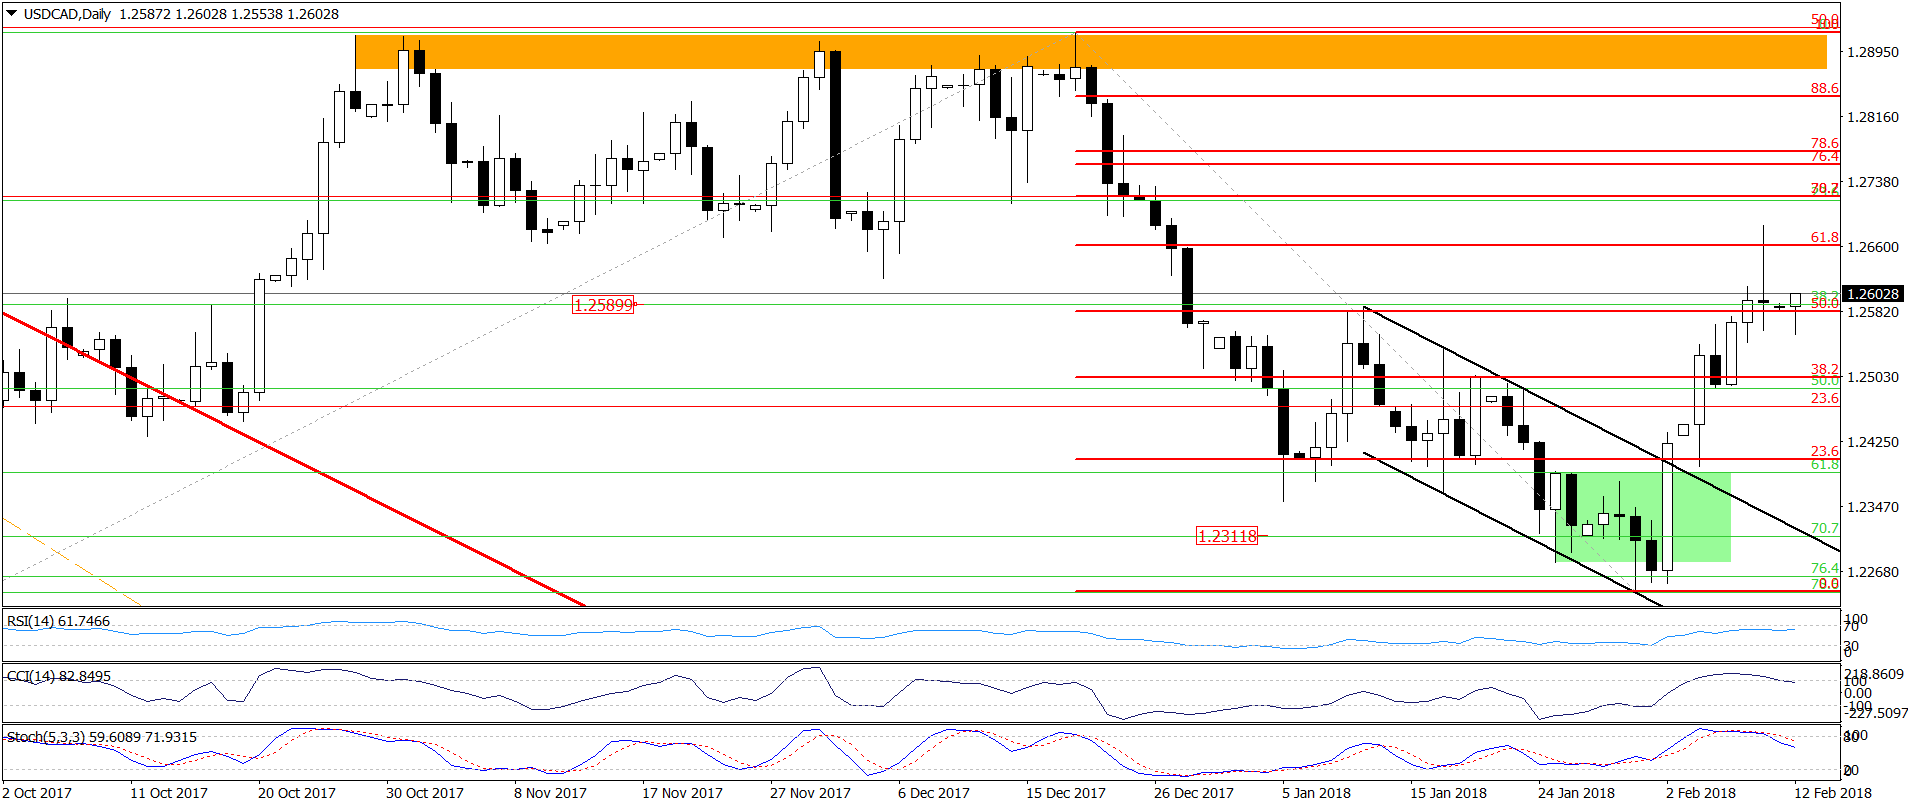1908x807 pixels.
Task: Click the 17 Nov 2017 date label
Action: [x=682, y=793]
